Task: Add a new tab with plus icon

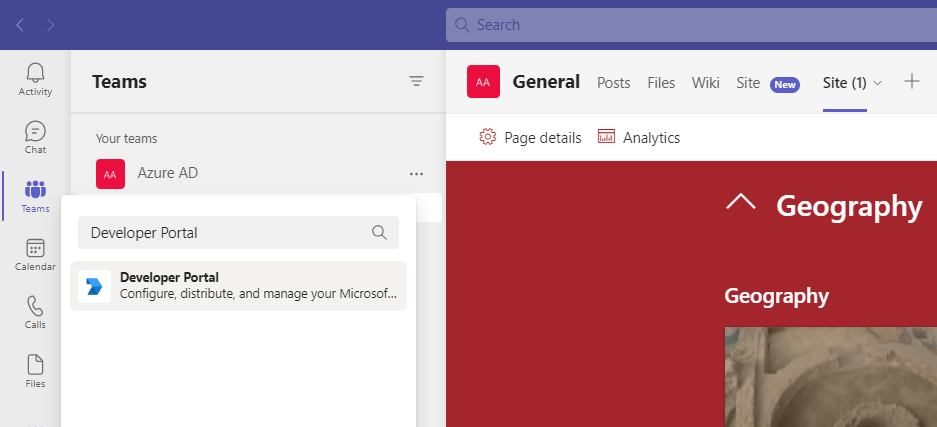Action: pos(911,82)
